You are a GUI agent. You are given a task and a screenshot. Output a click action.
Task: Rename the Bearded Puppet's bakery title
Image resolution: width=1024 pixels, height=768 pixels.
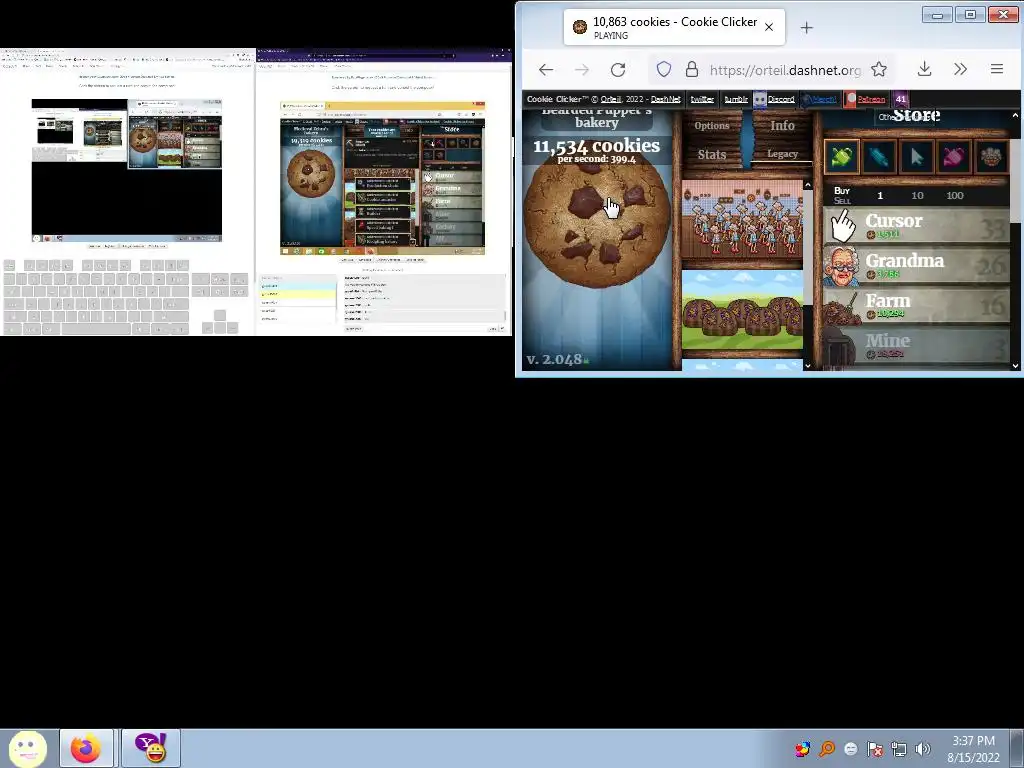[596, 118]
